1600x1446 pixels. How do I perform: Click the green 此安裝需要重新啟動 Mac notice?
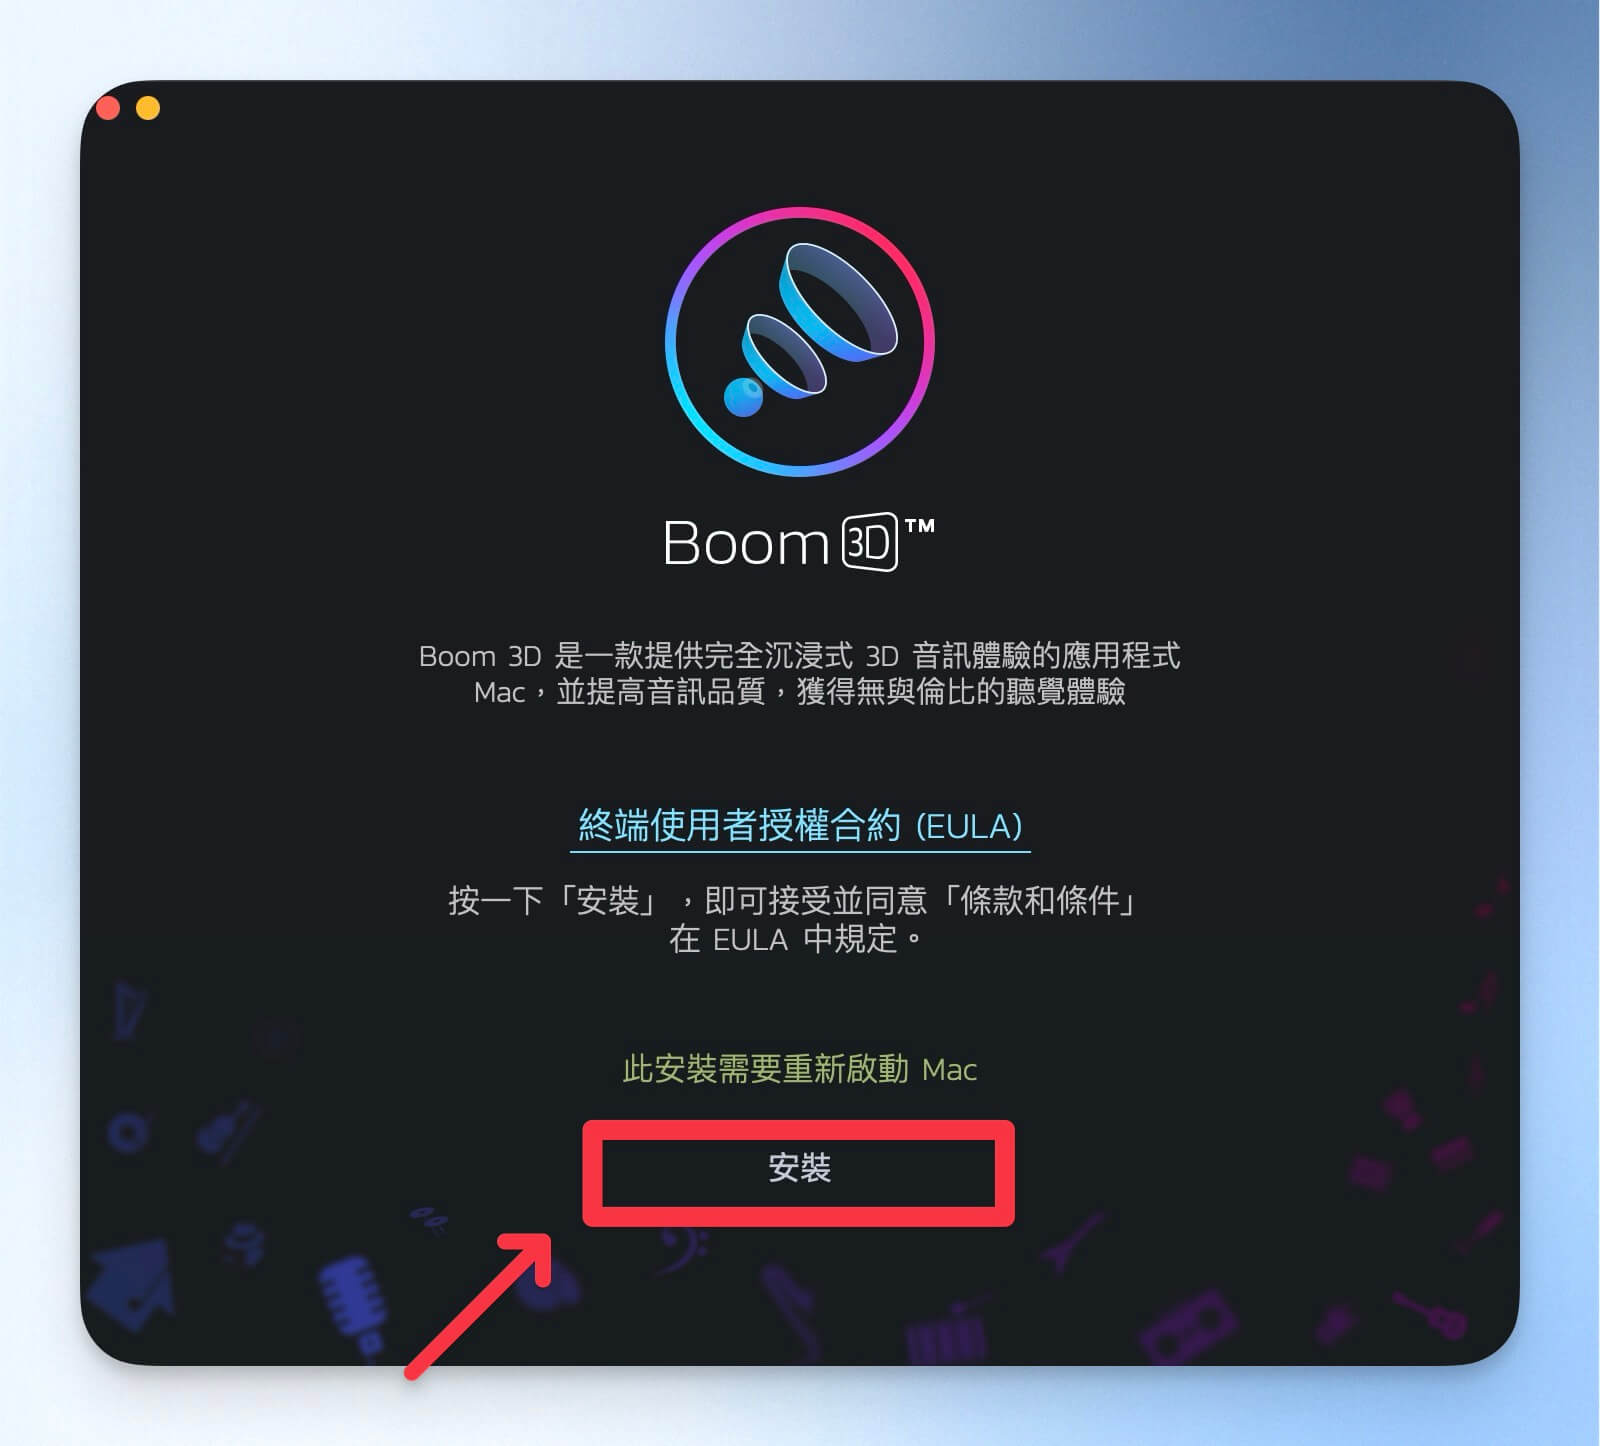[799, 1069]
